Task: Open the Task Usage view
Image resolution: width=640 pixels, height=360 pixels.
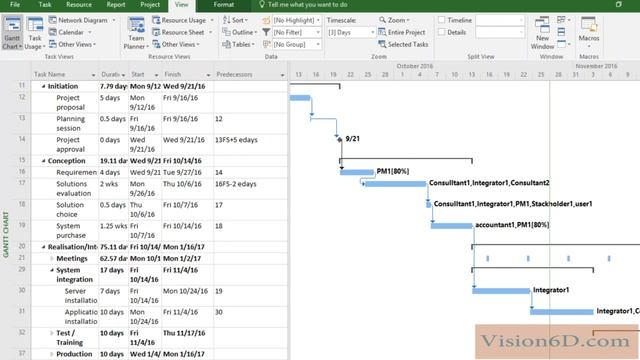Action: tap(35, 33)
